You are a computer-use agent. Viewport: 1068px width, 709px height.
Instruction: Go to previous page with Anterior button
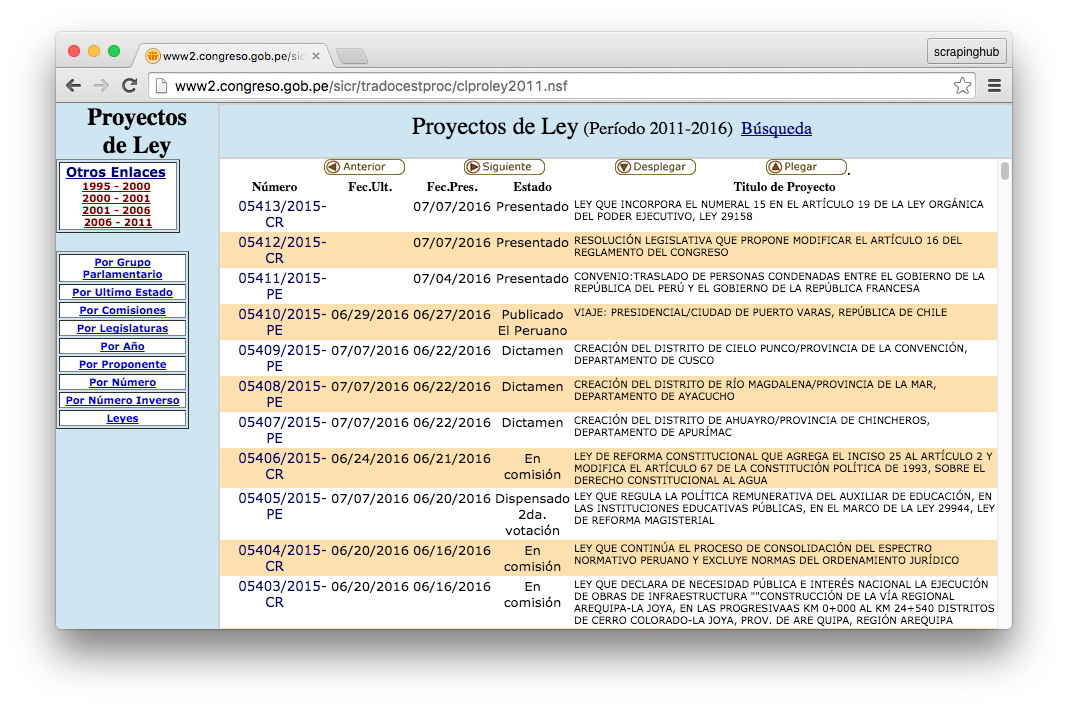coord(364,167)
